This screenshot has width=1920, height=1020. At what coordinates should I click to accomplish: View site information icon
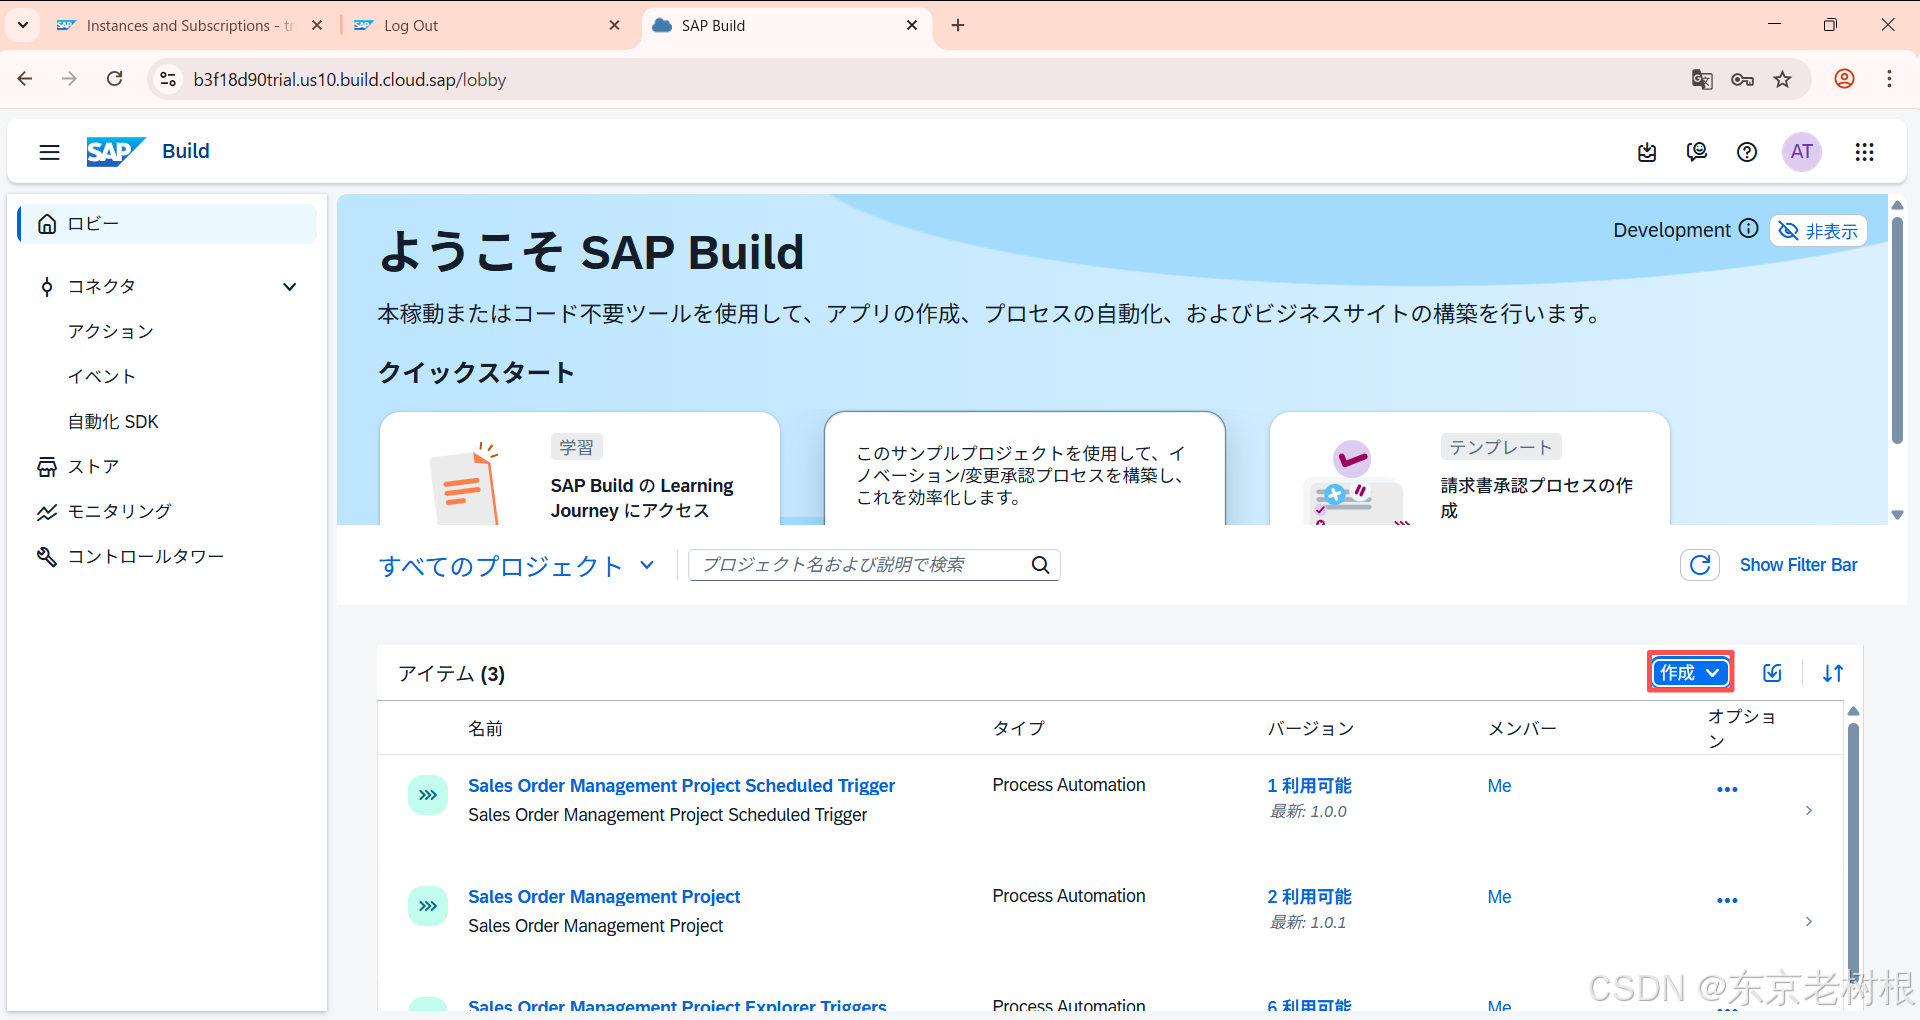(x=168, y=79)
